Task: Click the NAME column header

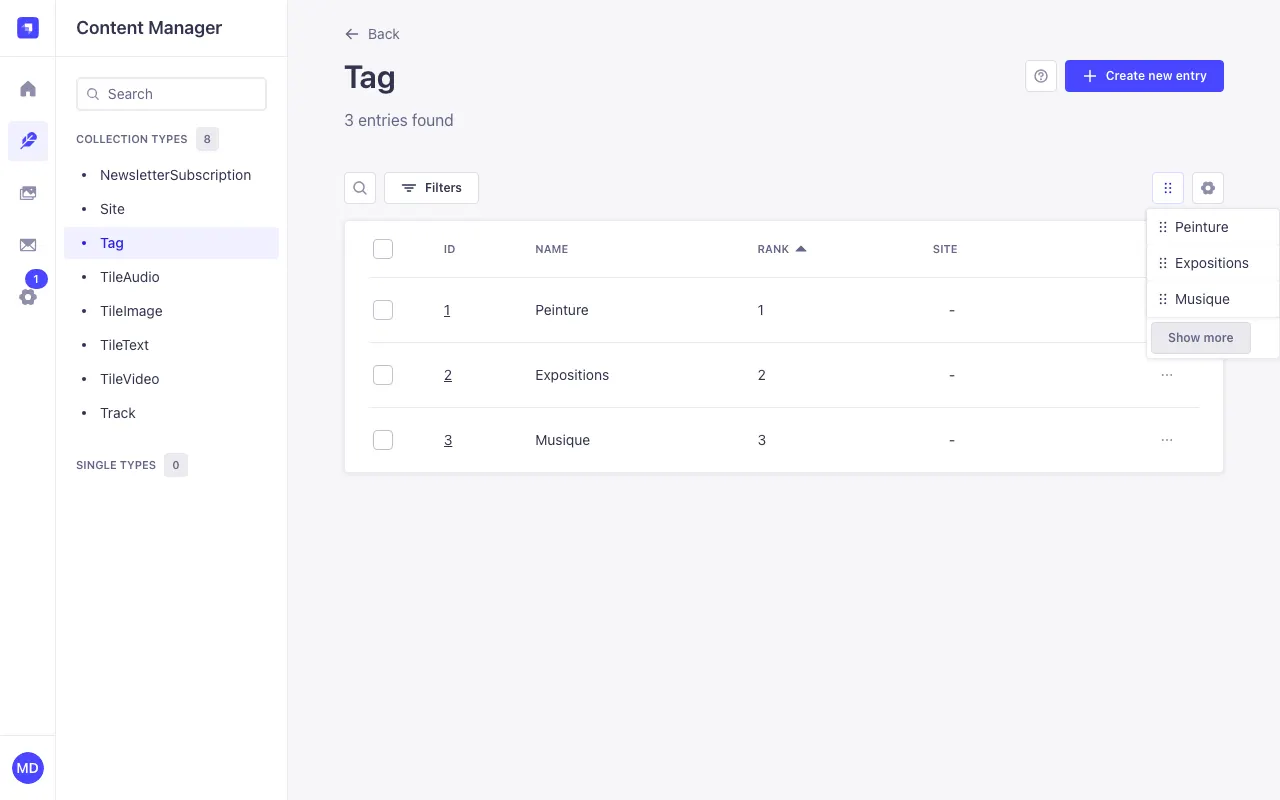Action: [x=551, y=249]
